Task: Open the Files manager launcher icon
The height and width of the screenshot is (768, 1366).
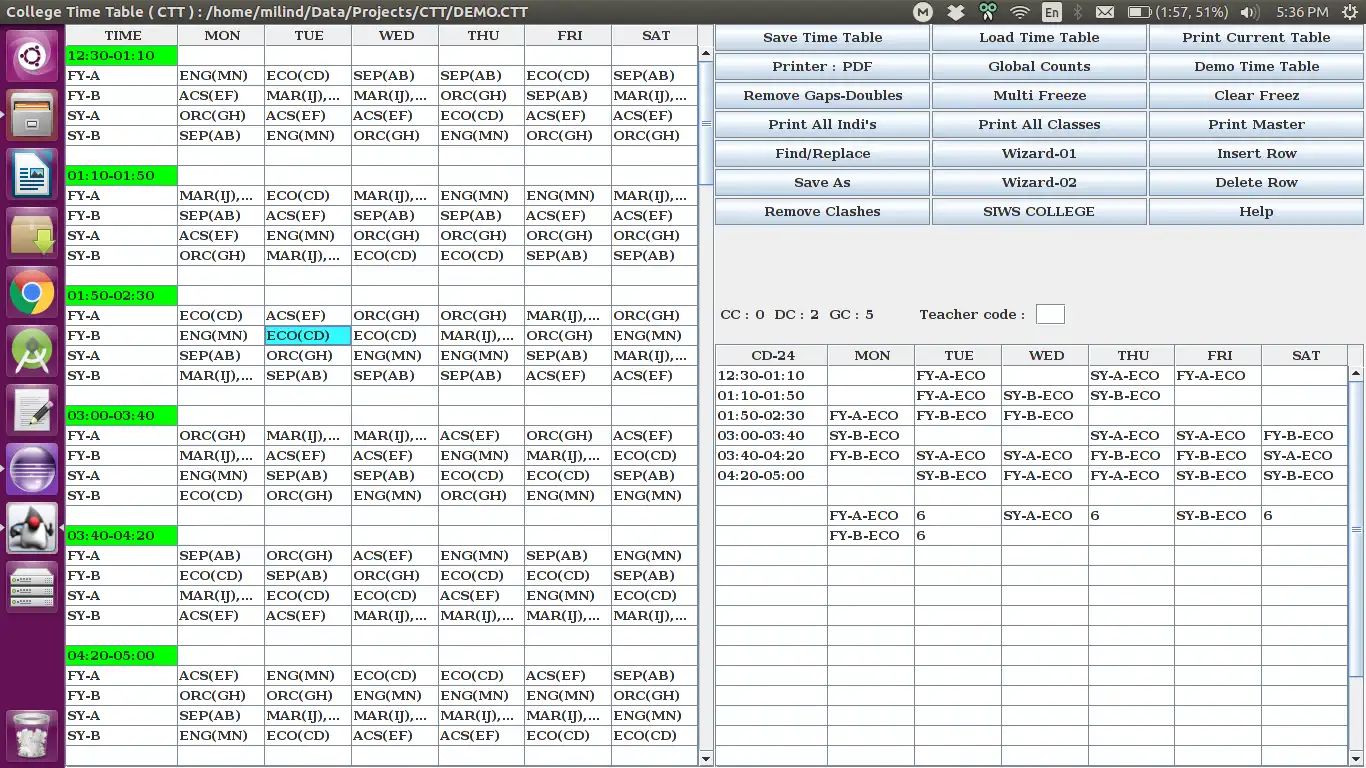Action: [x=32, y=116]
